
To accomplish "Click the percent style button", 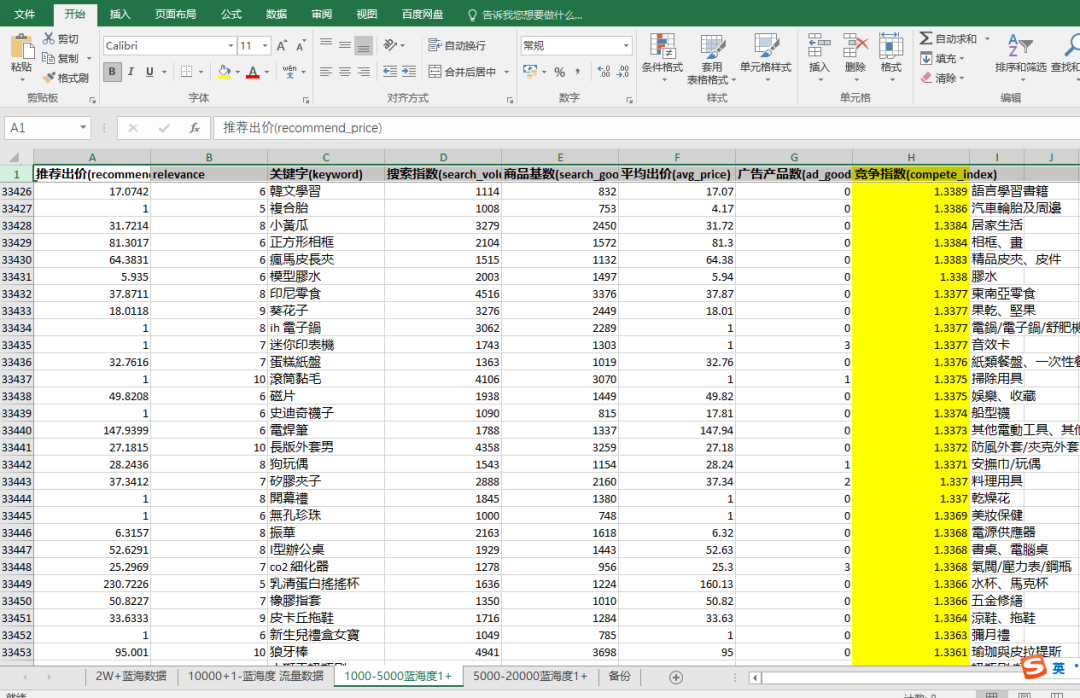I will [559, 72].
